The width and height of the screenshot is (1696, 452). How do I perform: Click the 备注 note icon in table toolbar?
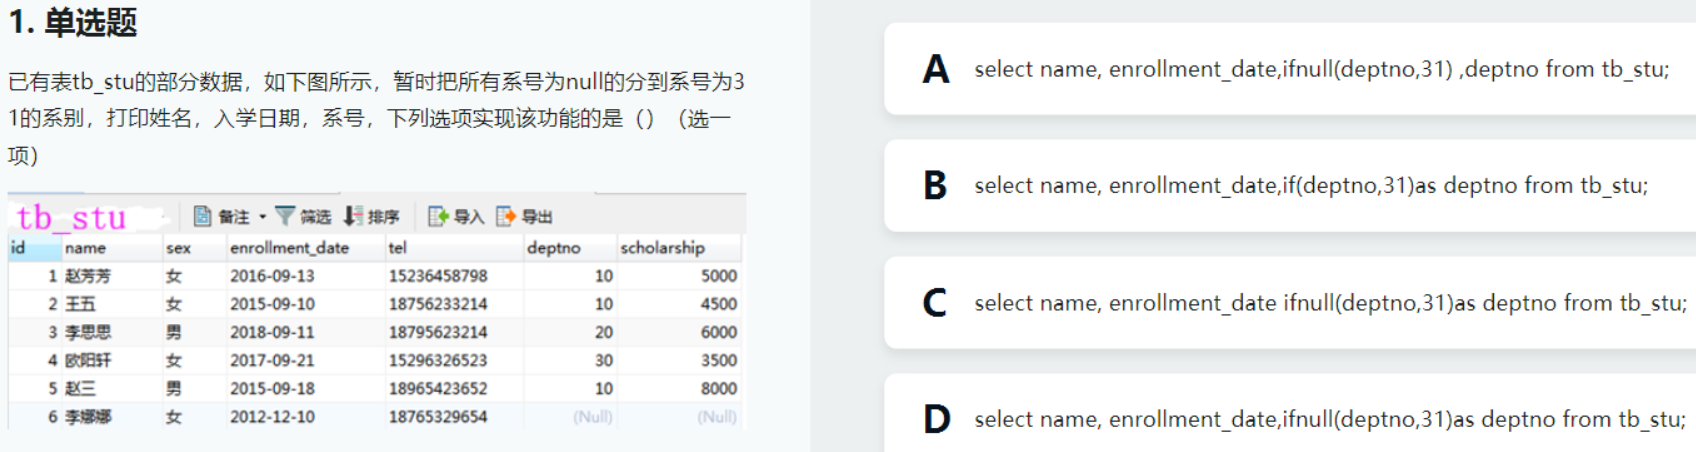202,216
